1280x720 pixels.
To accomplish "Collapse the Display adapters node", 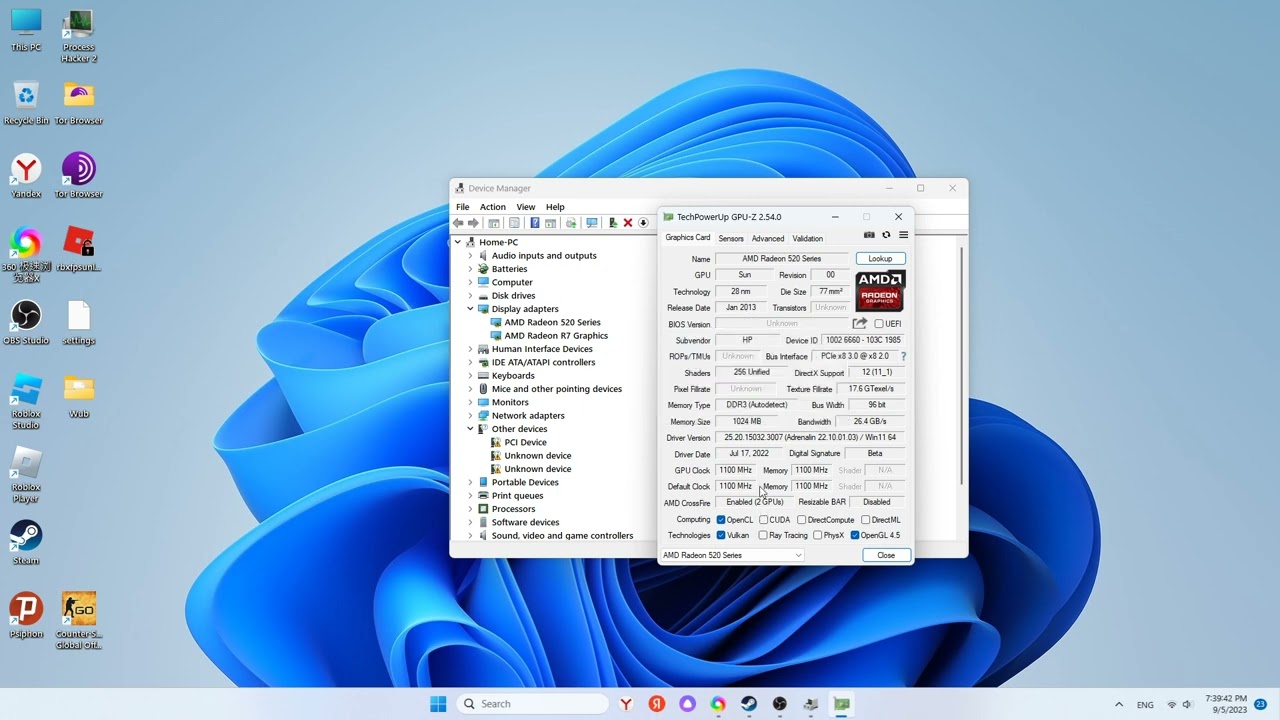I will 470,309.
